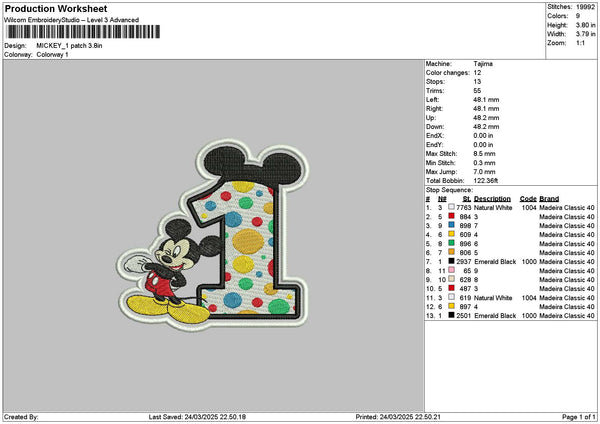Select the Emerald Black description in row 13
The image size is (600, 424).
495,316
